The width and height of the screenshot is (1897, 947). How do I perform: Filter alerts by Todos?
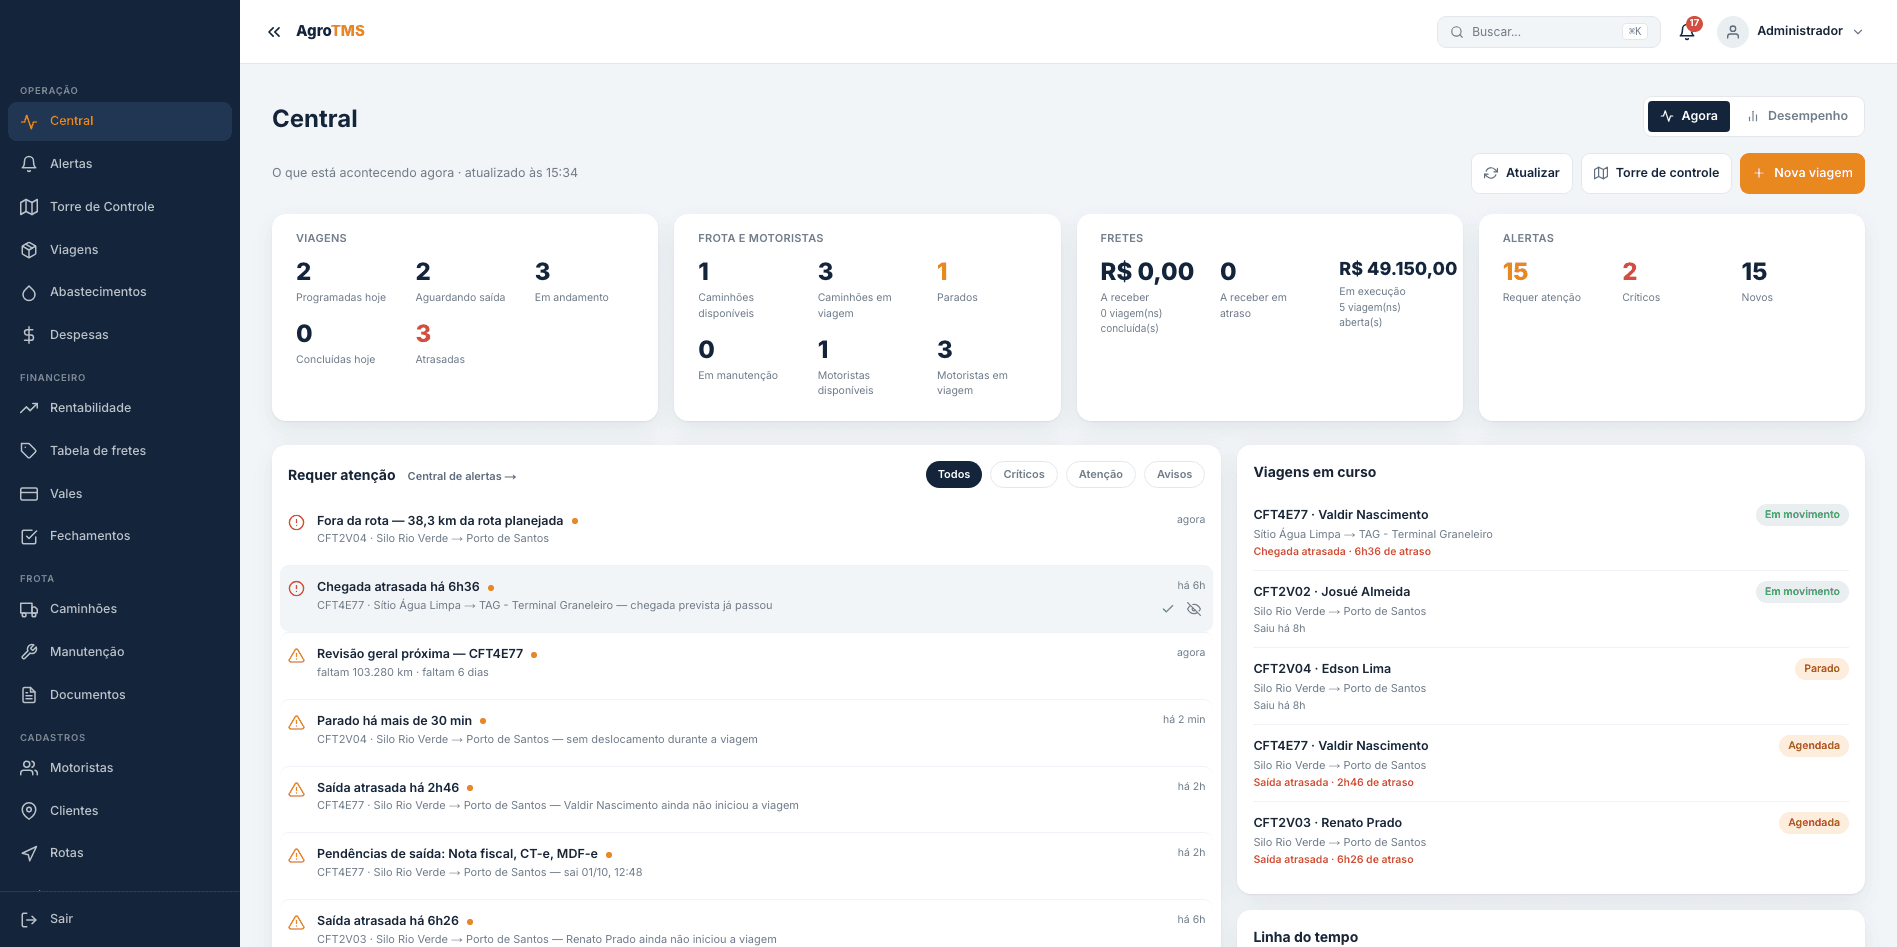tap(954, 475)
